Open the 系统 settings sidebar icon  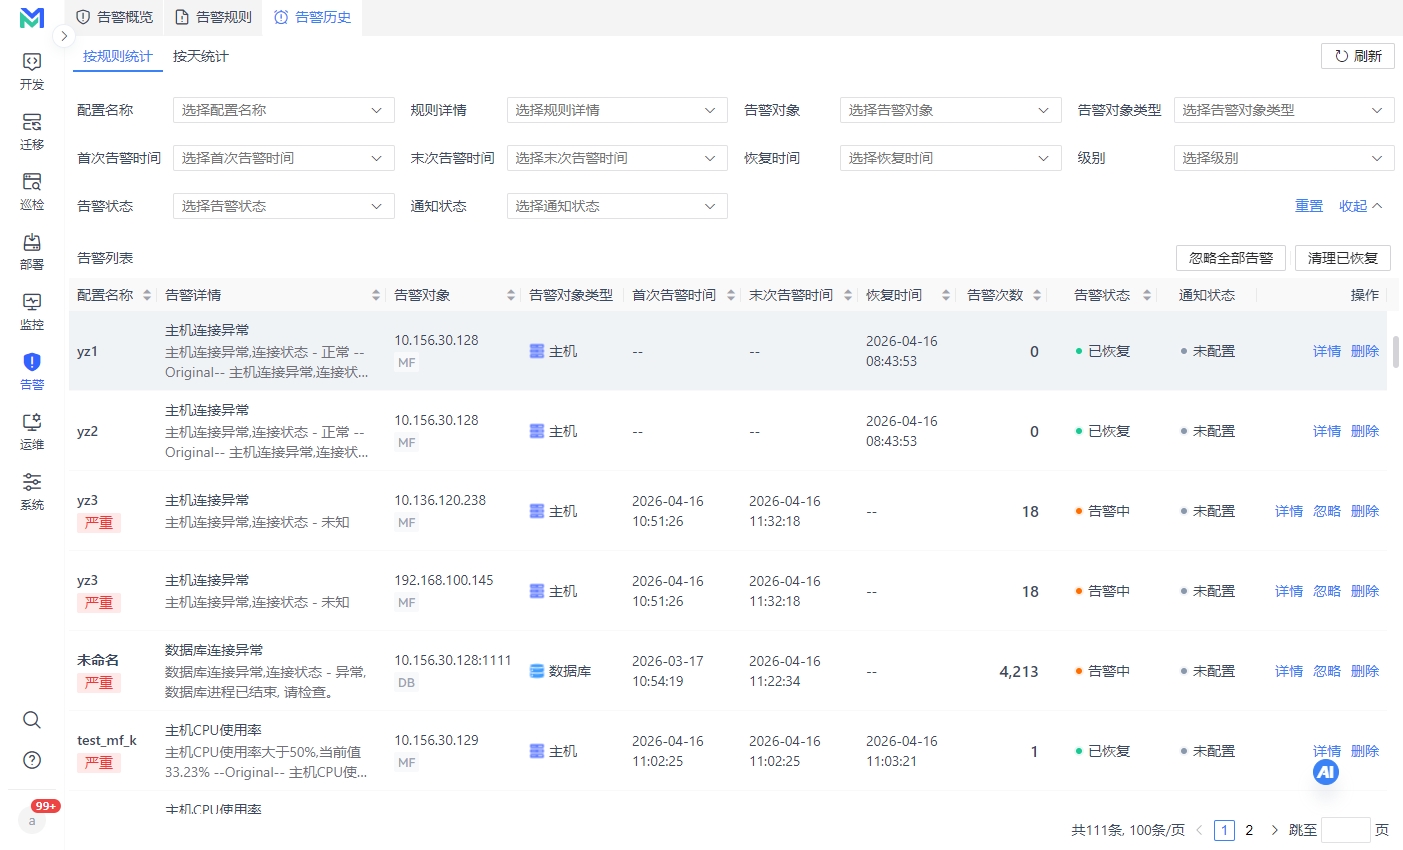pyautogui.click(x=32, y=491)
